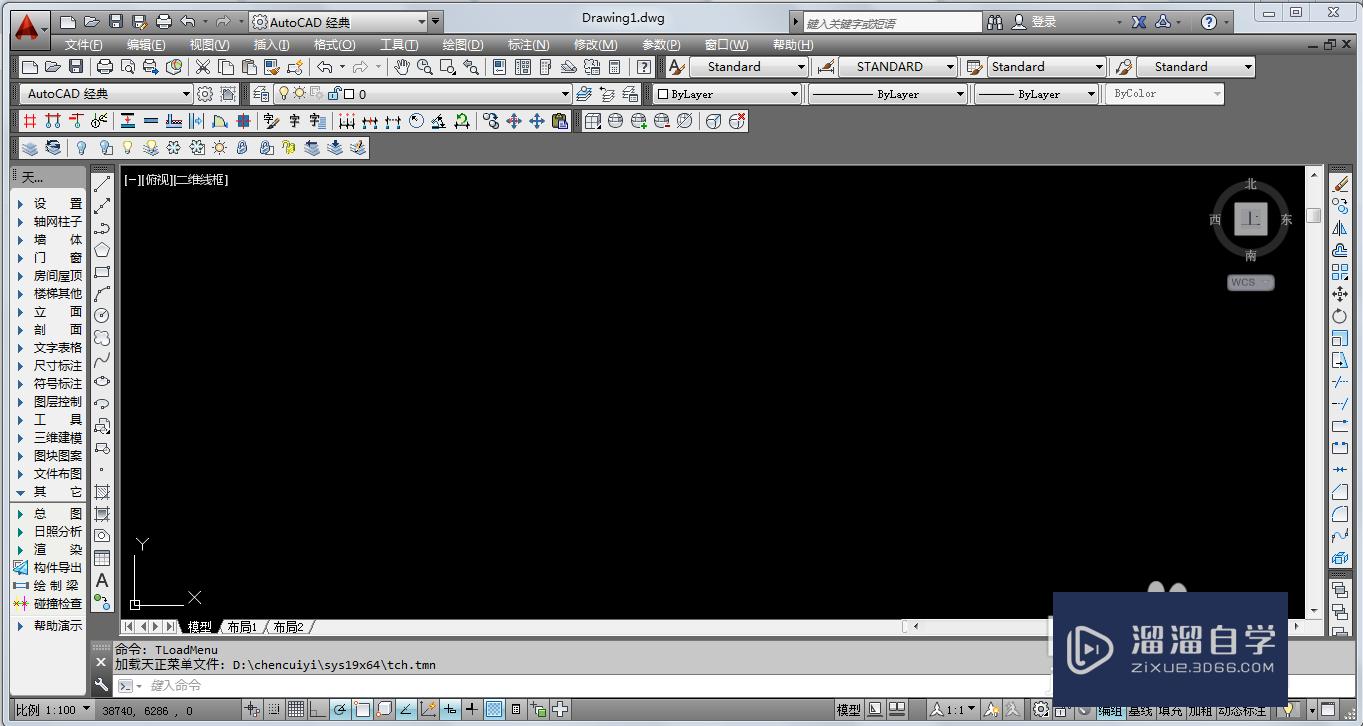The image size is (1363, 726).
Task: Click the vertical scrollbar thumb at right
Action: [1314, 215]
